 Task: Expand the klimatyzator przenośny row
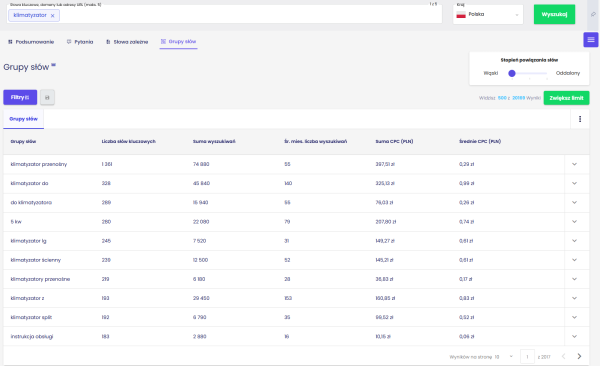[574, 164]
